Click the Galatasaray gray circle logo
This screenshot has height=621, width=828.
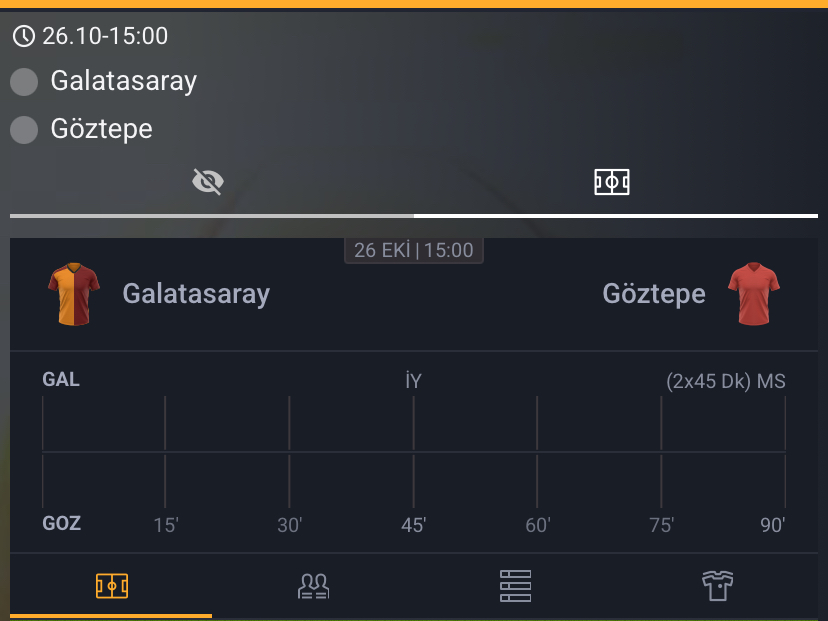[24, 82]
